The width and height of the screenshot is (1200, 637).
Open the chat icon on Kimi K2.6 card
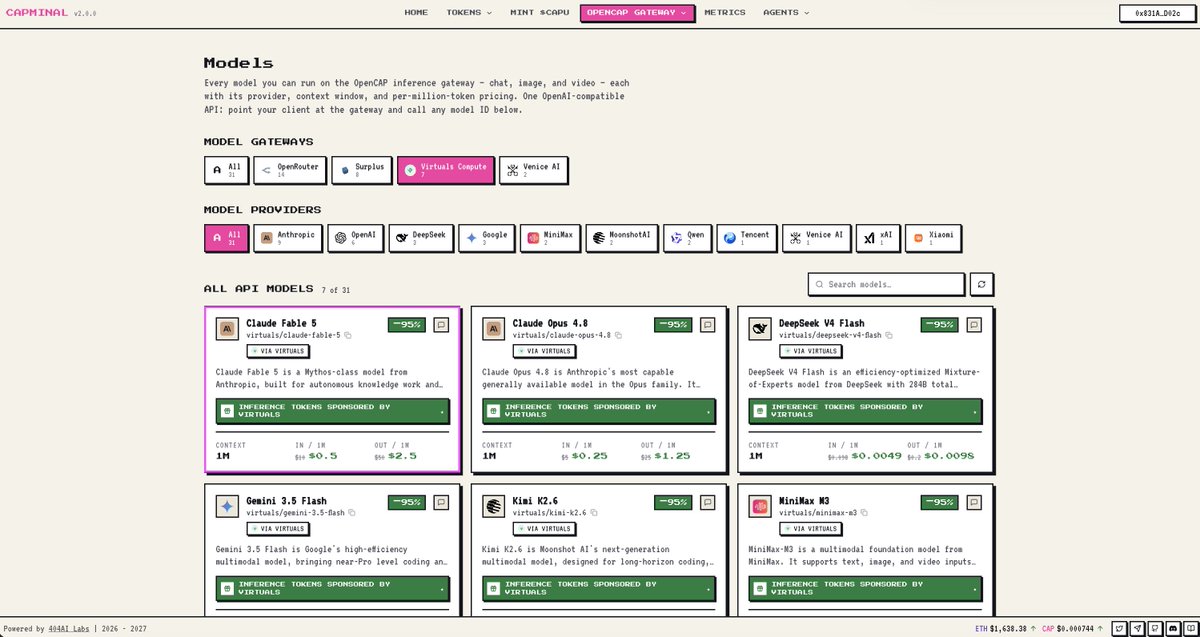[x=708, y=501]
